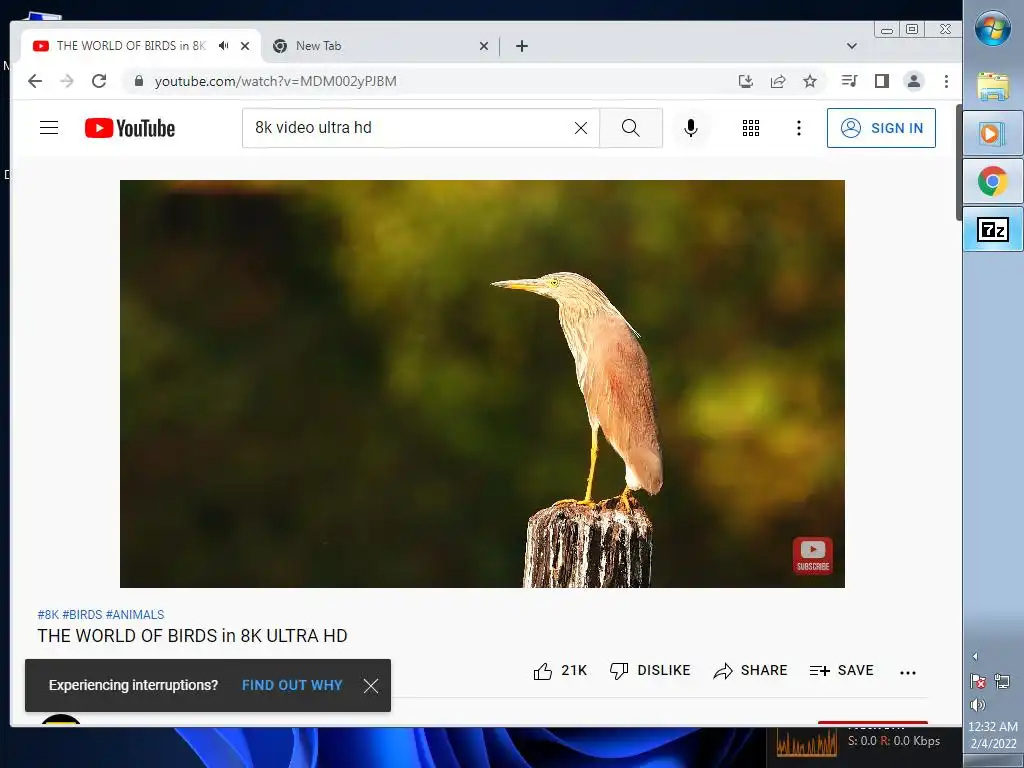Go to YouTube home via logo
The height and width of the screenshot is (768, 1024).
tap(130, 128)
